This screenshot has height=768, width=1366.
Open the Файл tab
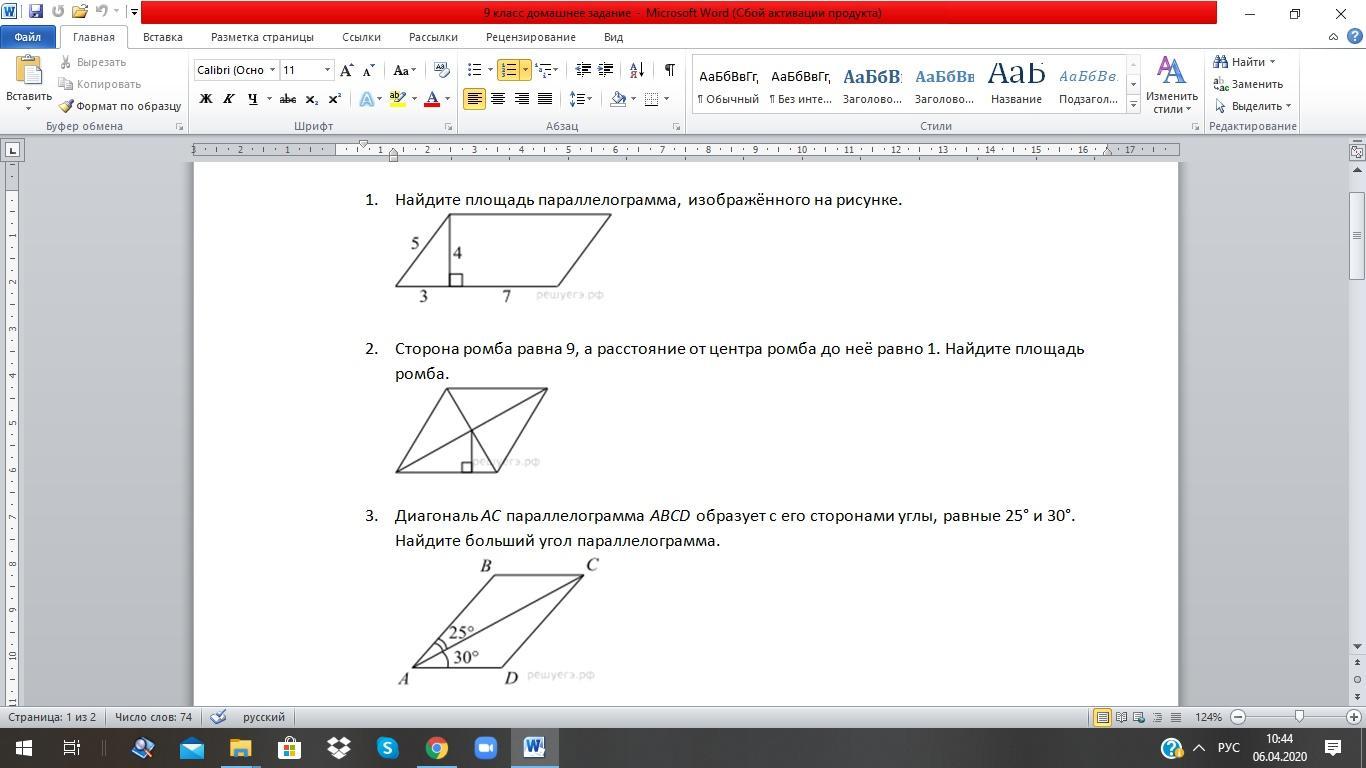pyautogui.click(x=28, y=37)
